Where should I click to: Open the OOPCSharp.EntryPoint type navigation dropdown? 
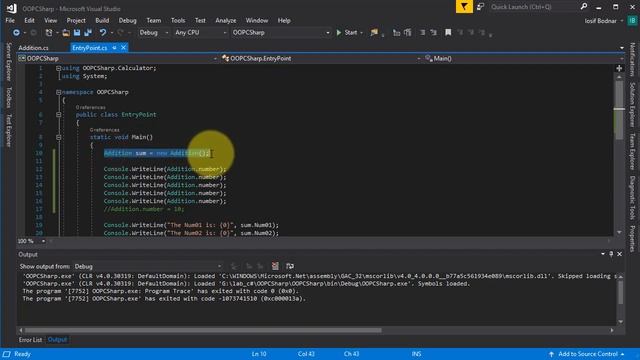point(321,58)
